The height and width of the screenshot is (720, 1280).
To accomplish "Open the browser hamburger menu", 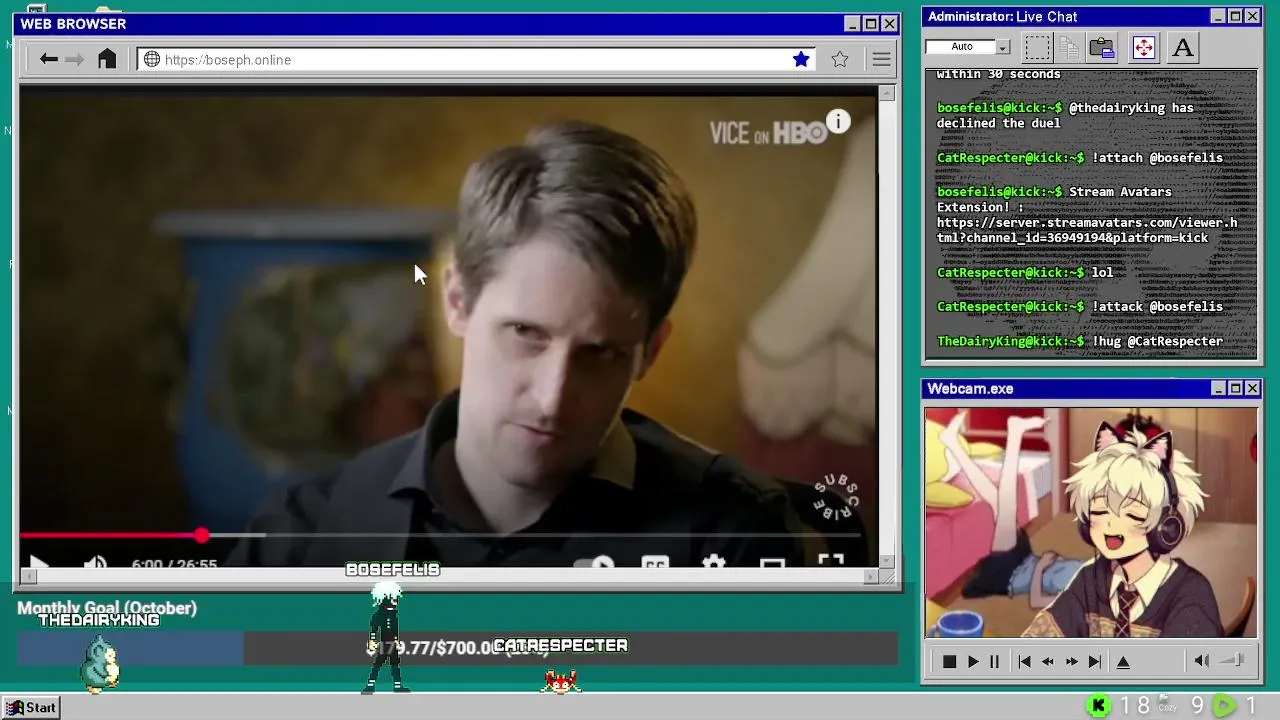I will pyautogui.click(x=881, y=59).
